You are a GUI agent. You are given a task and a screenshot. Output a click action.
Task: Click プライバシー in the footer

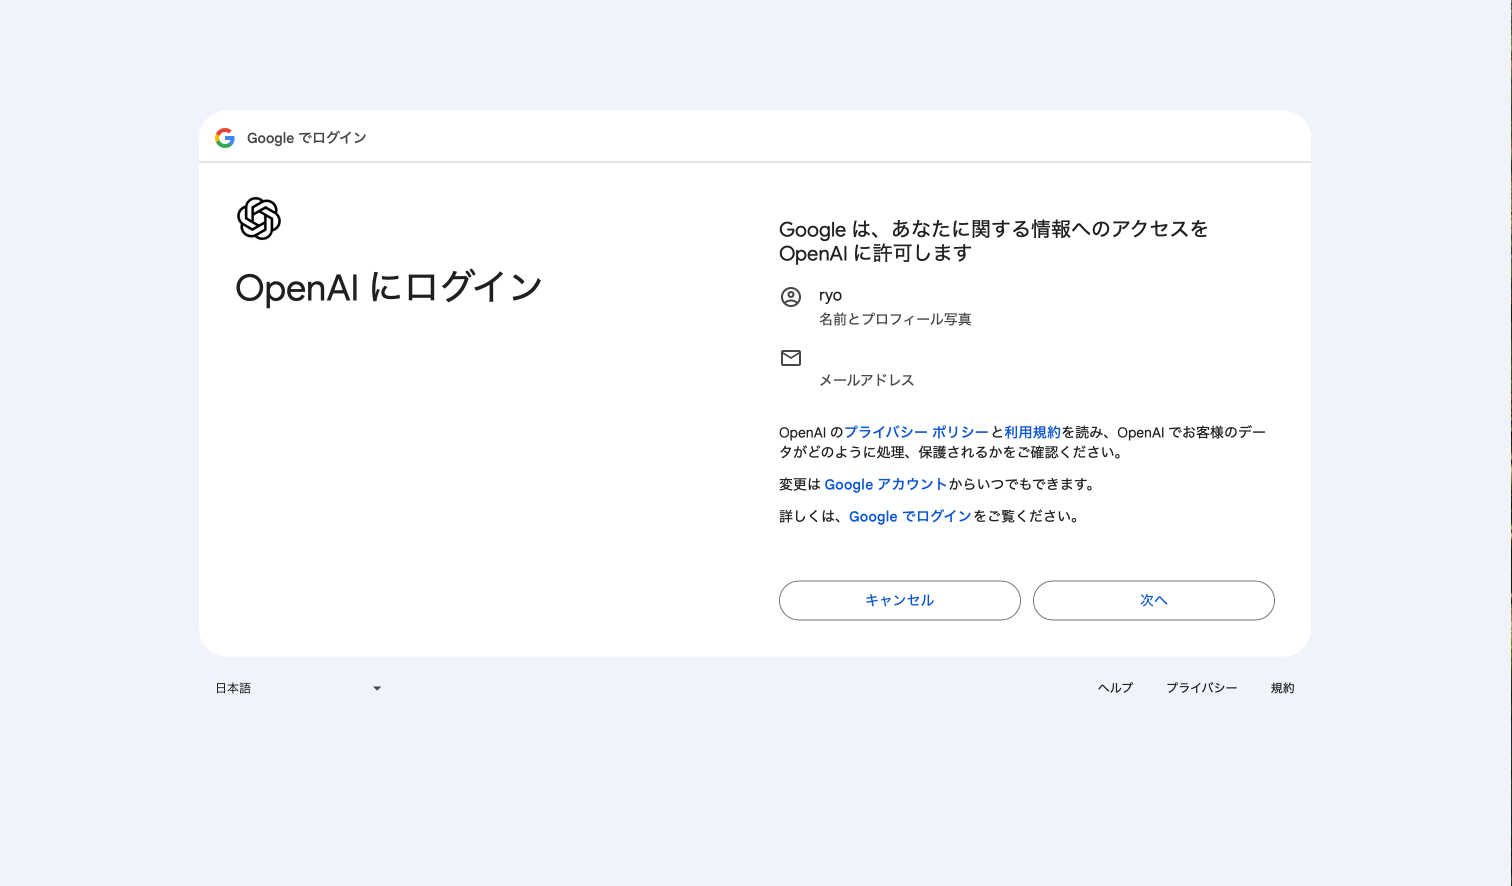(x=1201, y=688)
